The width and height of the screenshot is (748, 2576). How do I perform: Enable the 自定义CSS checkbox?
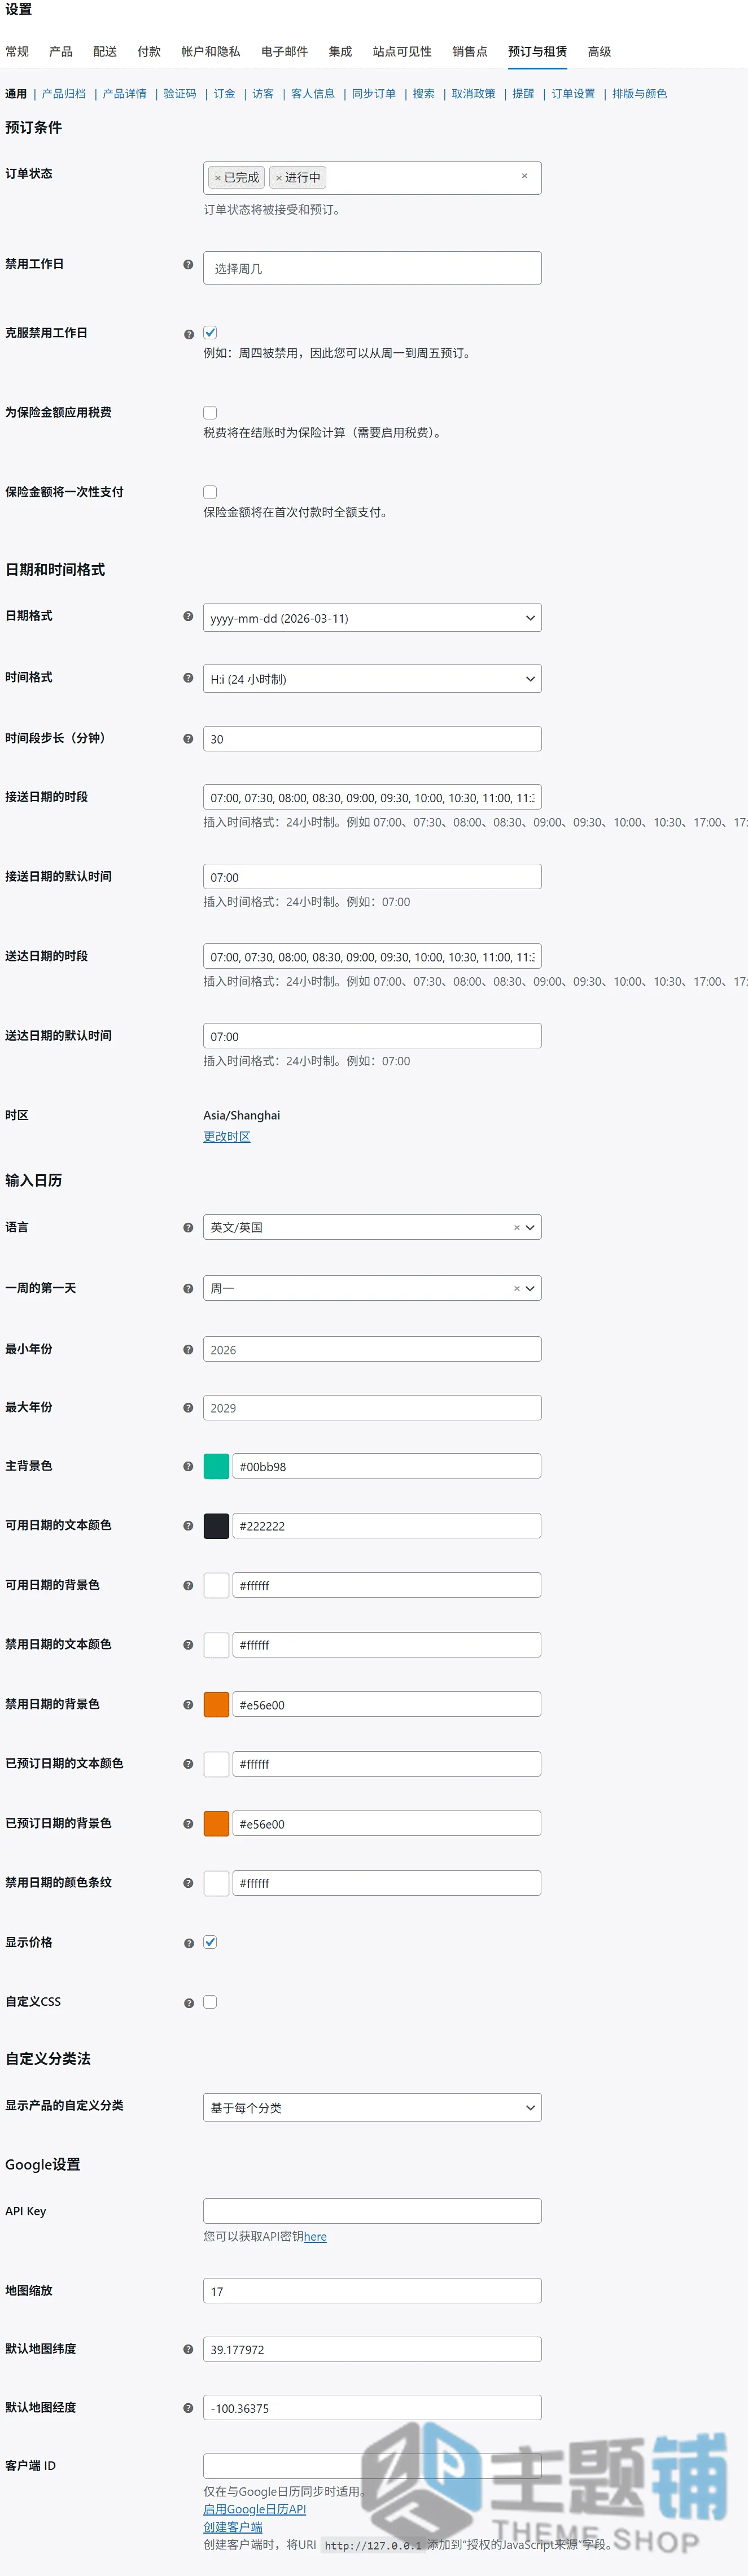coord(210,2002)
